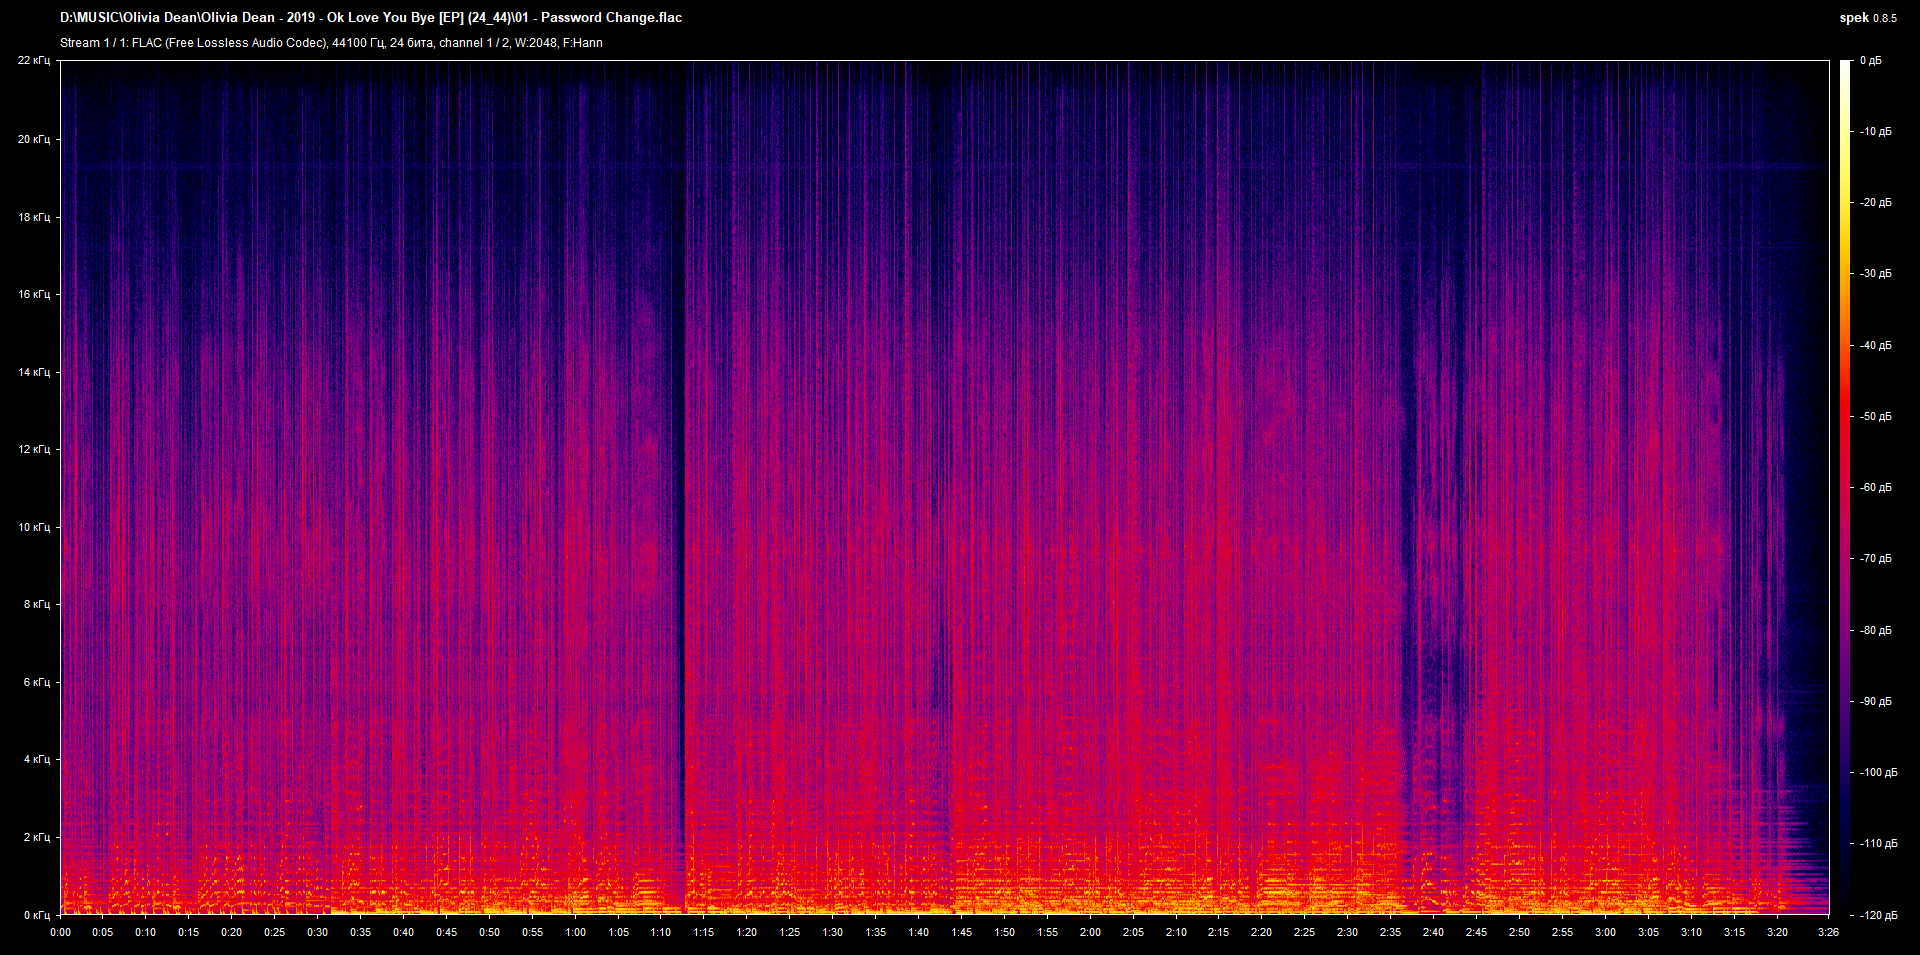Select the '2 кГц' frequency label
The image size is (1920, 955).
pyautogui.click(x=37, y=837)
